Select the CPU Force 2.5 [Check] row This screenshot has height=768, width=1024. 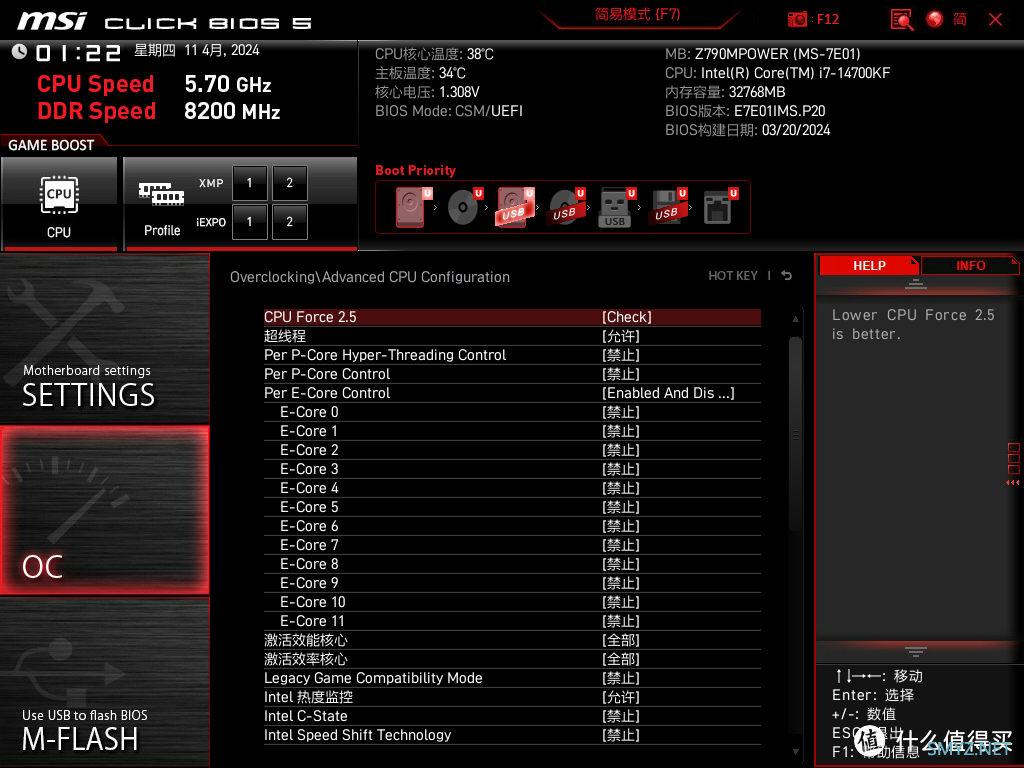(512, 317)
